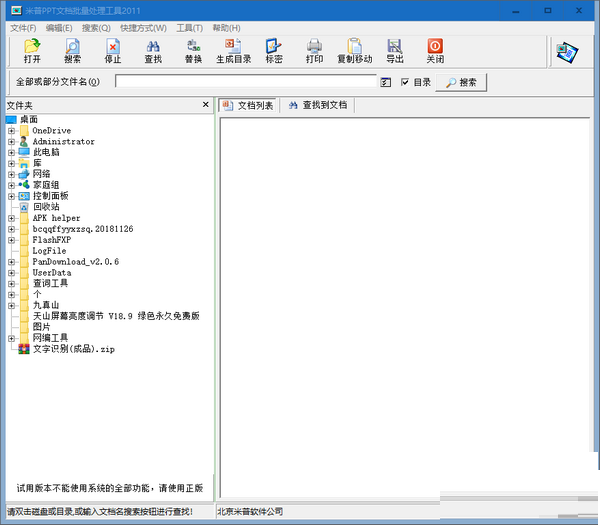Select the 此电脑 computer icon
This screenshot has width=600, height=525.
coord(24,152)
